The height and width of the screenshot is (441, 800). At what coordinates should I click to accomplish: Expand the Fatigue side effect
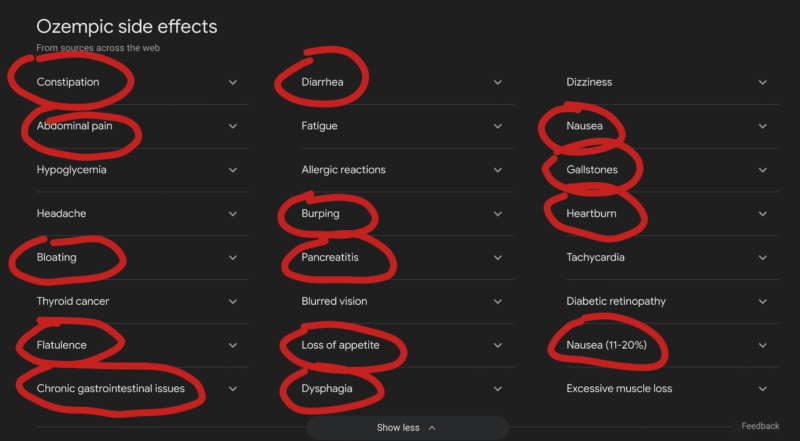[497, 126]
